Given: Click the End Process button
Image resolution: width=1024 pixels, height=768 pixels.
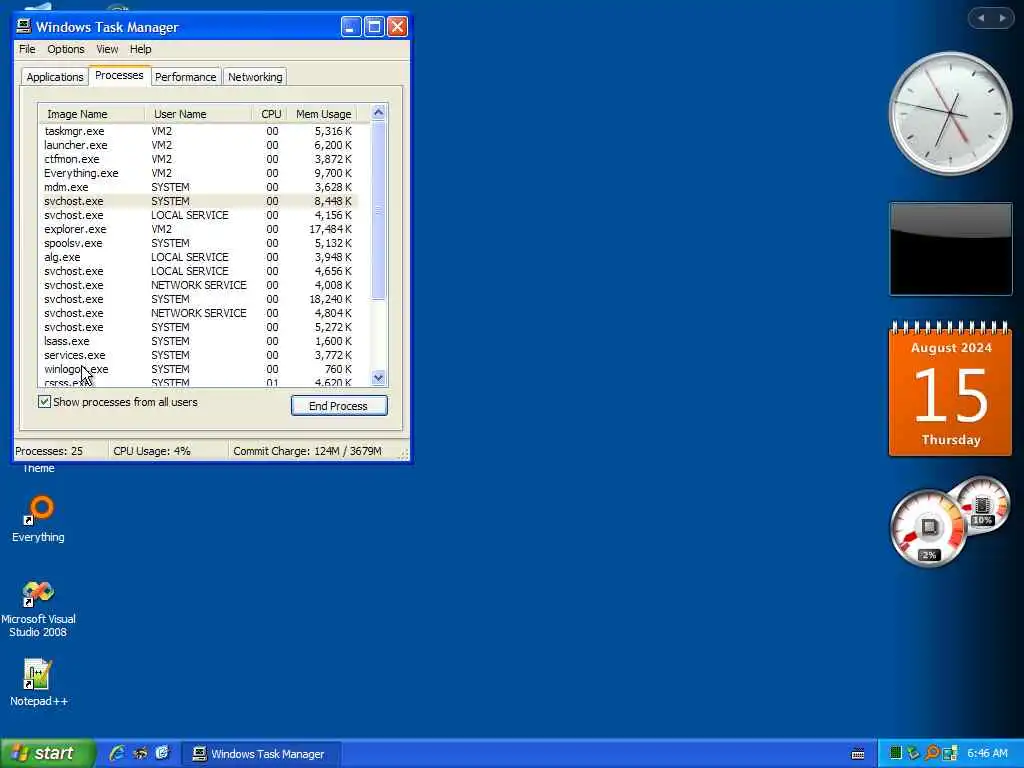Looking at the screenshot, I should pos(339,406).
